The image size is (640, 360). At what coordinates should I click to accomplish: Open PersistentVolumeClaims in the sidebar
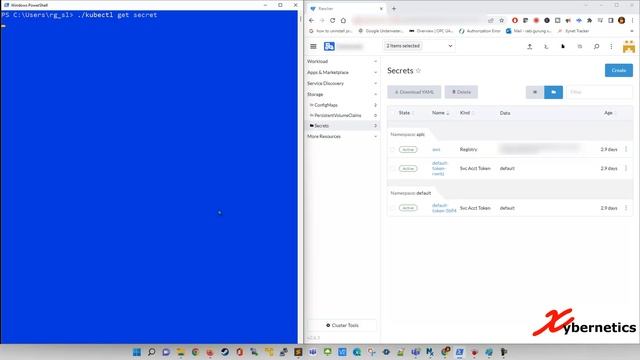343,116
